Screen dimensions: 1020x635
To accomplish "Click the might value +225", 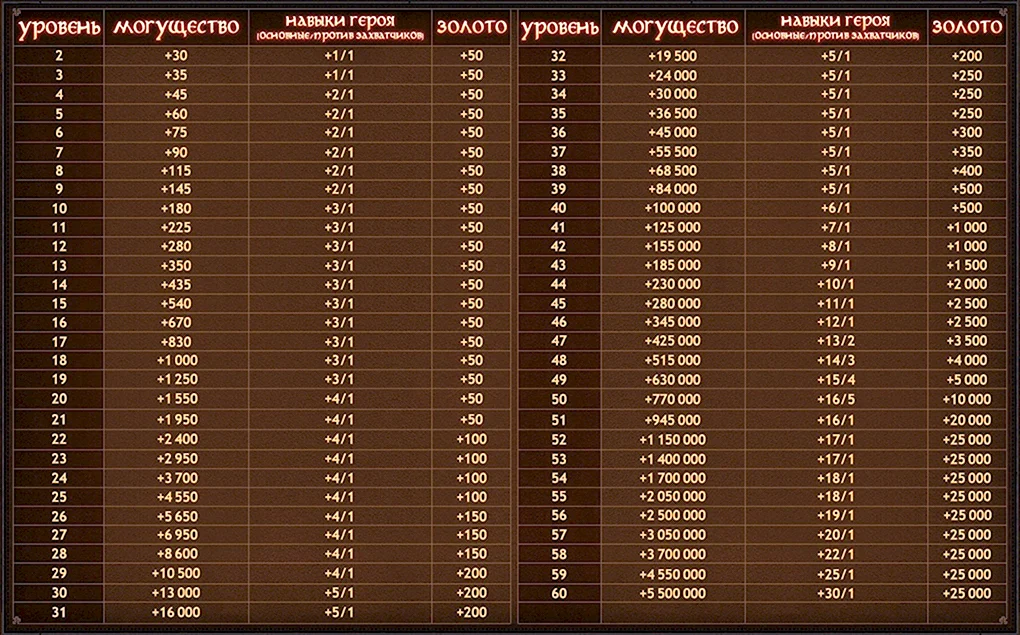I will click(176, 227).
